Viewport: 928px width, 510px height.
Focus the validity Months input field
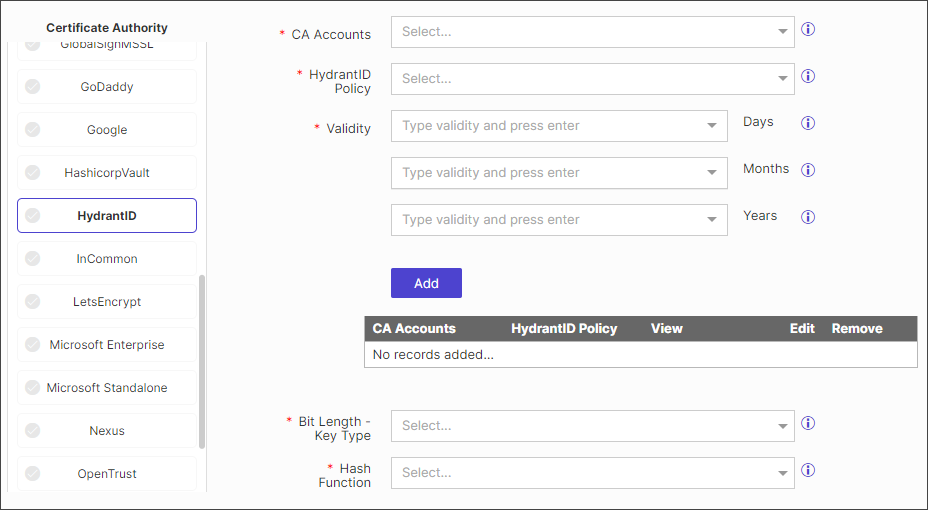click(559, 173)
